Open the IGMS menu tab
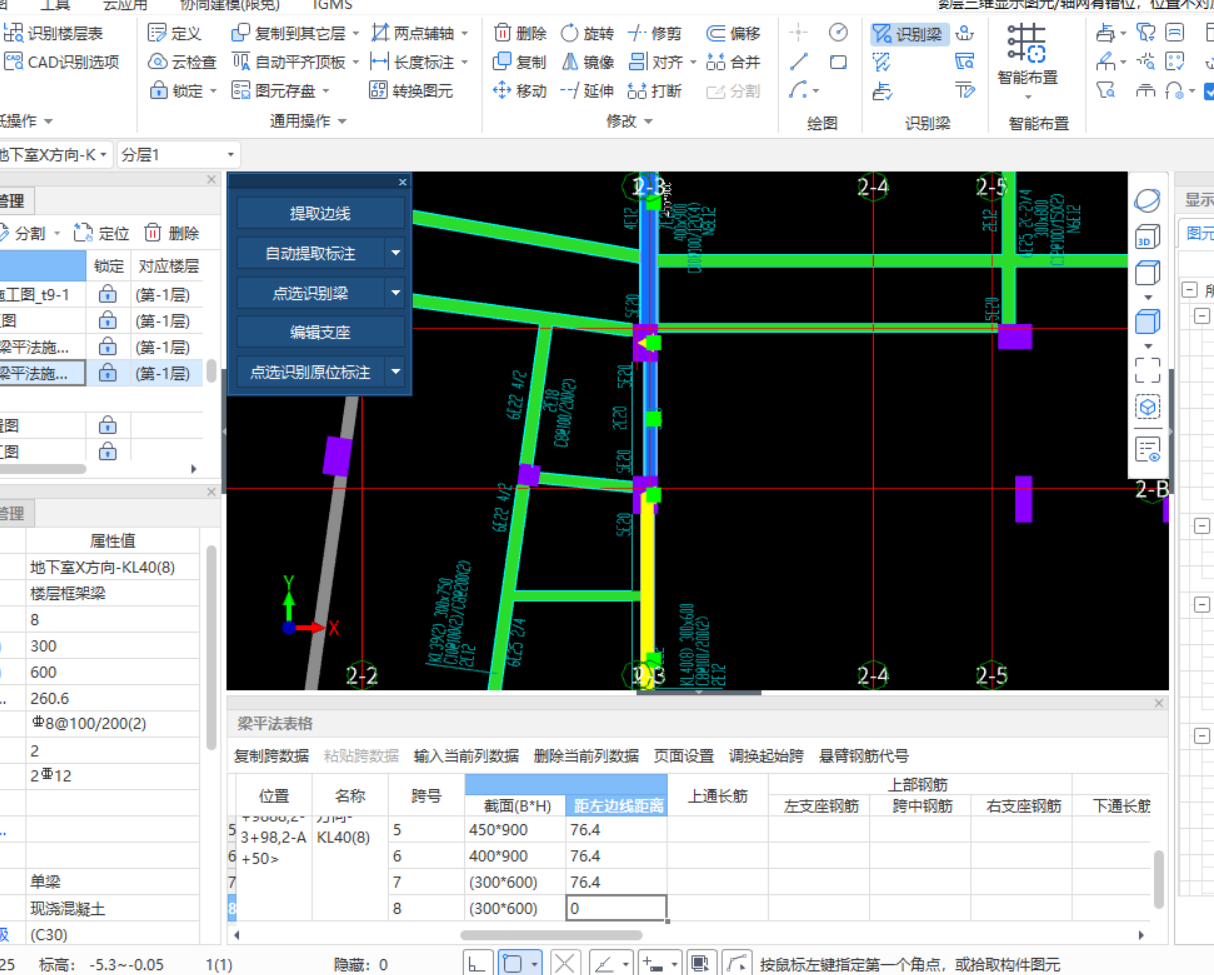Viewport: 1214px width, 975px height. click(331, 5)
